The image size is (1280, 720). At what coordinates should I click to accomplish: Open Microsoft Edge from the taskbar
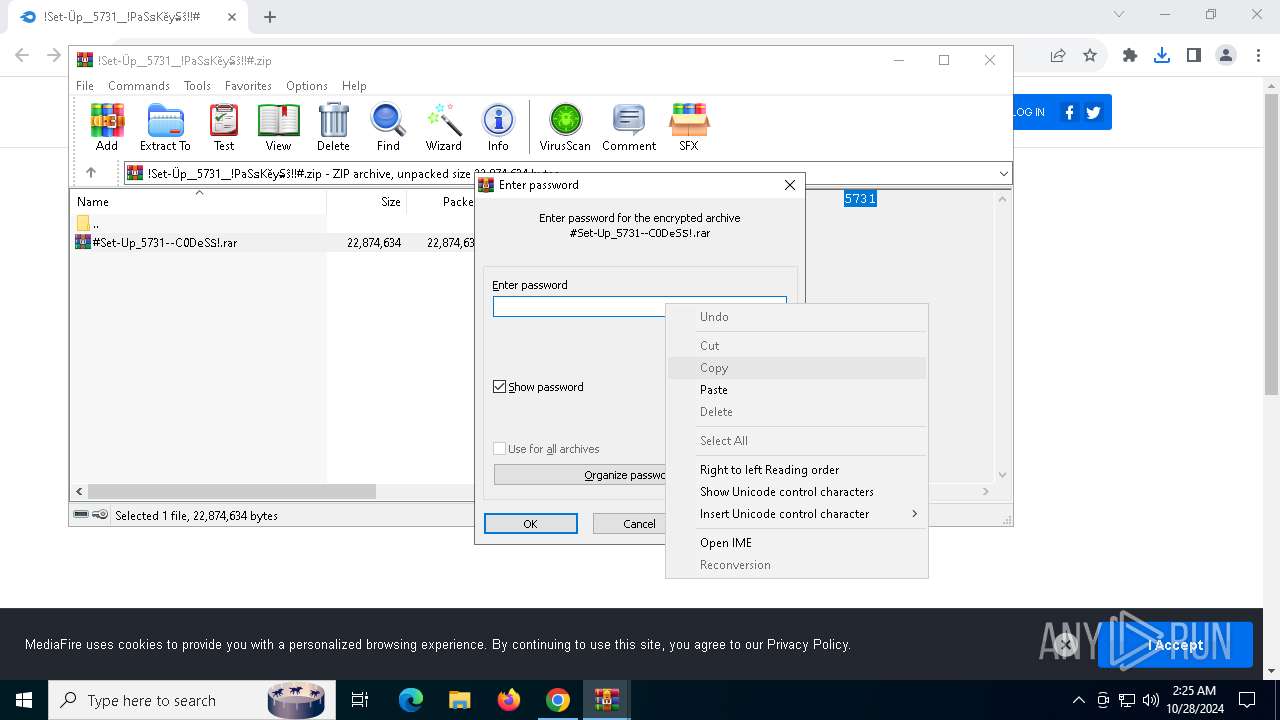[411, 700]
